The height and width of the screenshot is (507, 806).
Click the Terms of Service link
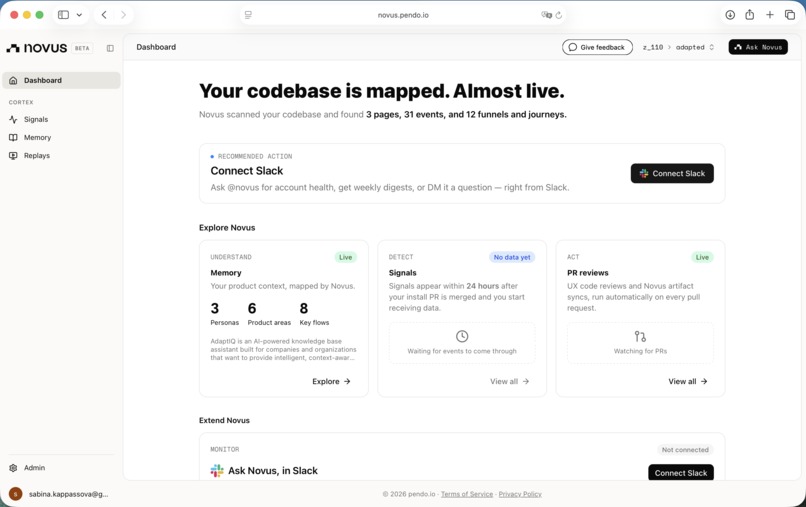point(467,494)
